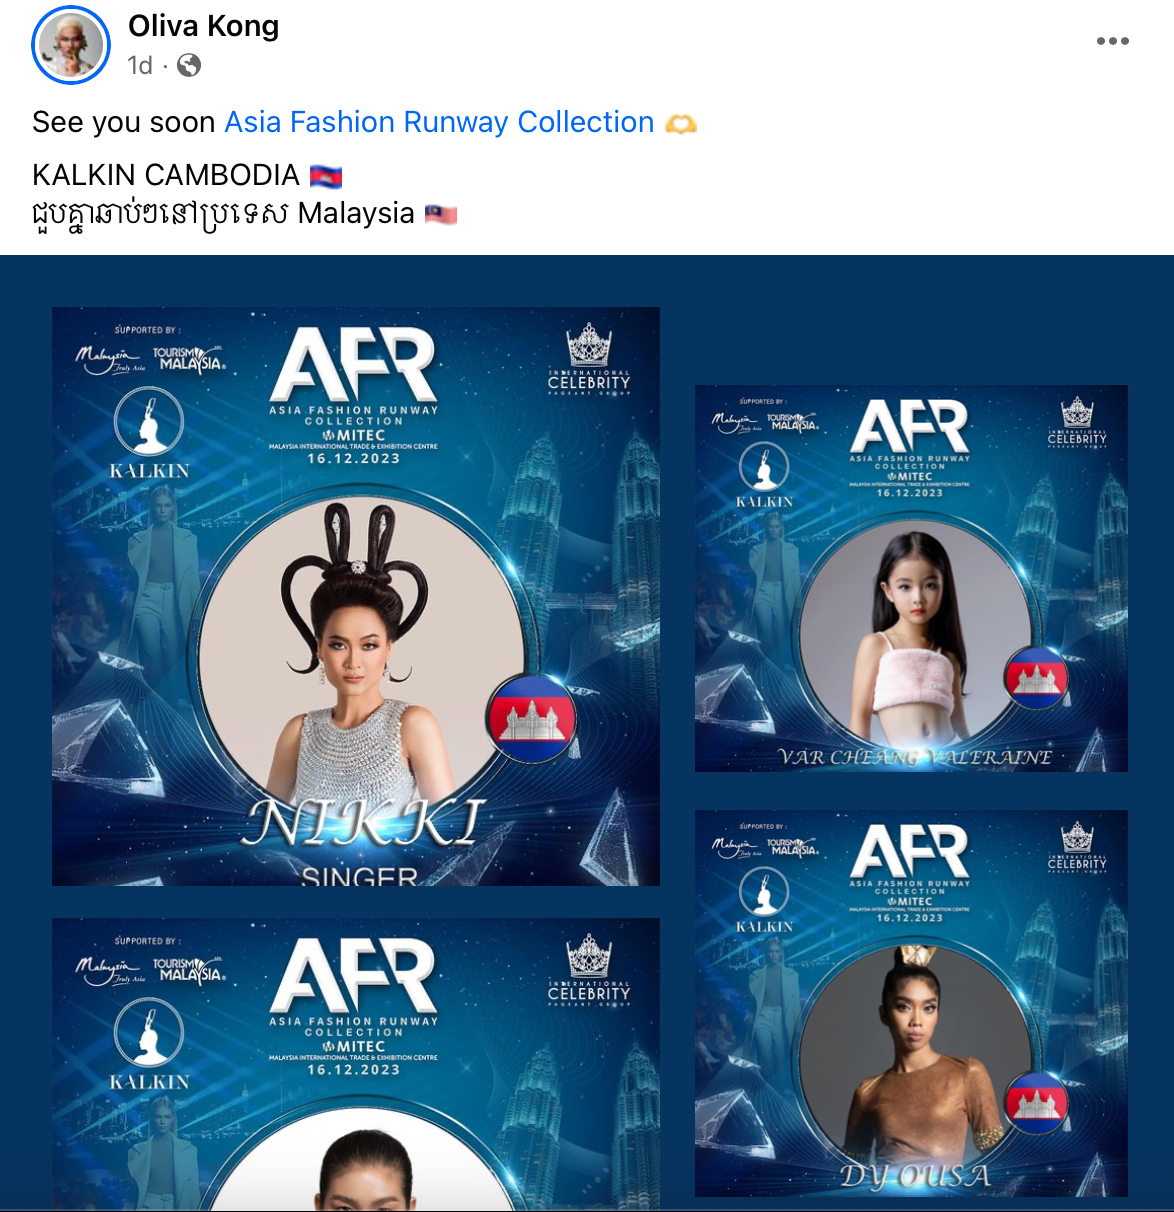This screenshot has width=1174, height=1212.
Task: Click the Cambodia flag badge on Dy Ousa poster
Action: (x=1037, y=1103)
